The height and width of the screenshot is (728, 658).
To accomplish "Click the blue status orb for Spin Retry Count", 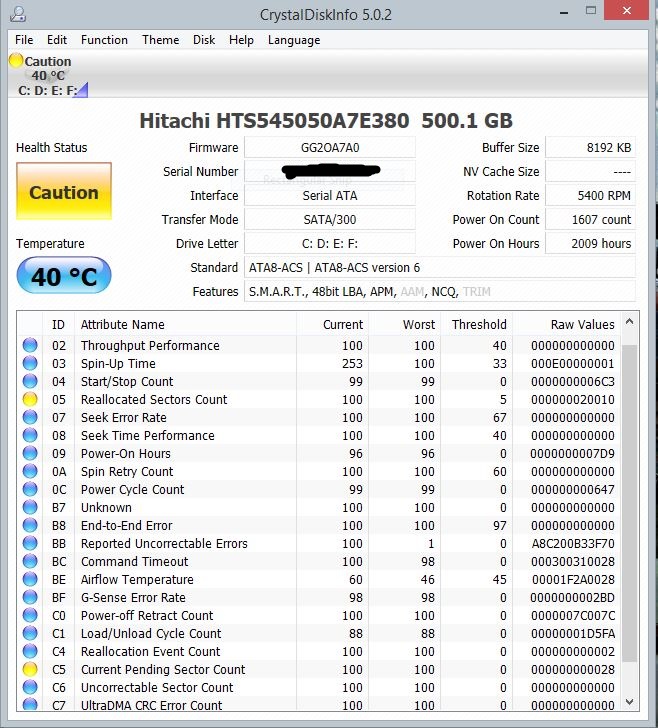I will [30, 471].
